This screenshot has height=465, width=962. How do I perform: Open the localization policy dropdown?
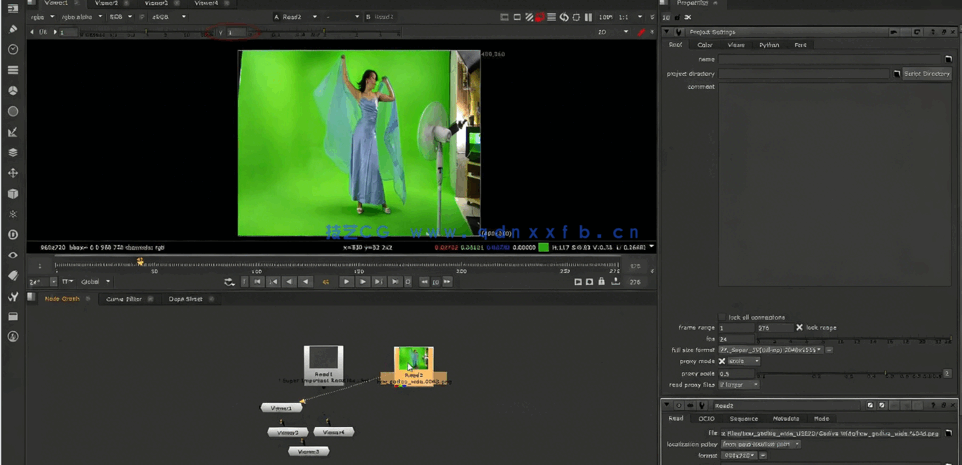(760, 444)
